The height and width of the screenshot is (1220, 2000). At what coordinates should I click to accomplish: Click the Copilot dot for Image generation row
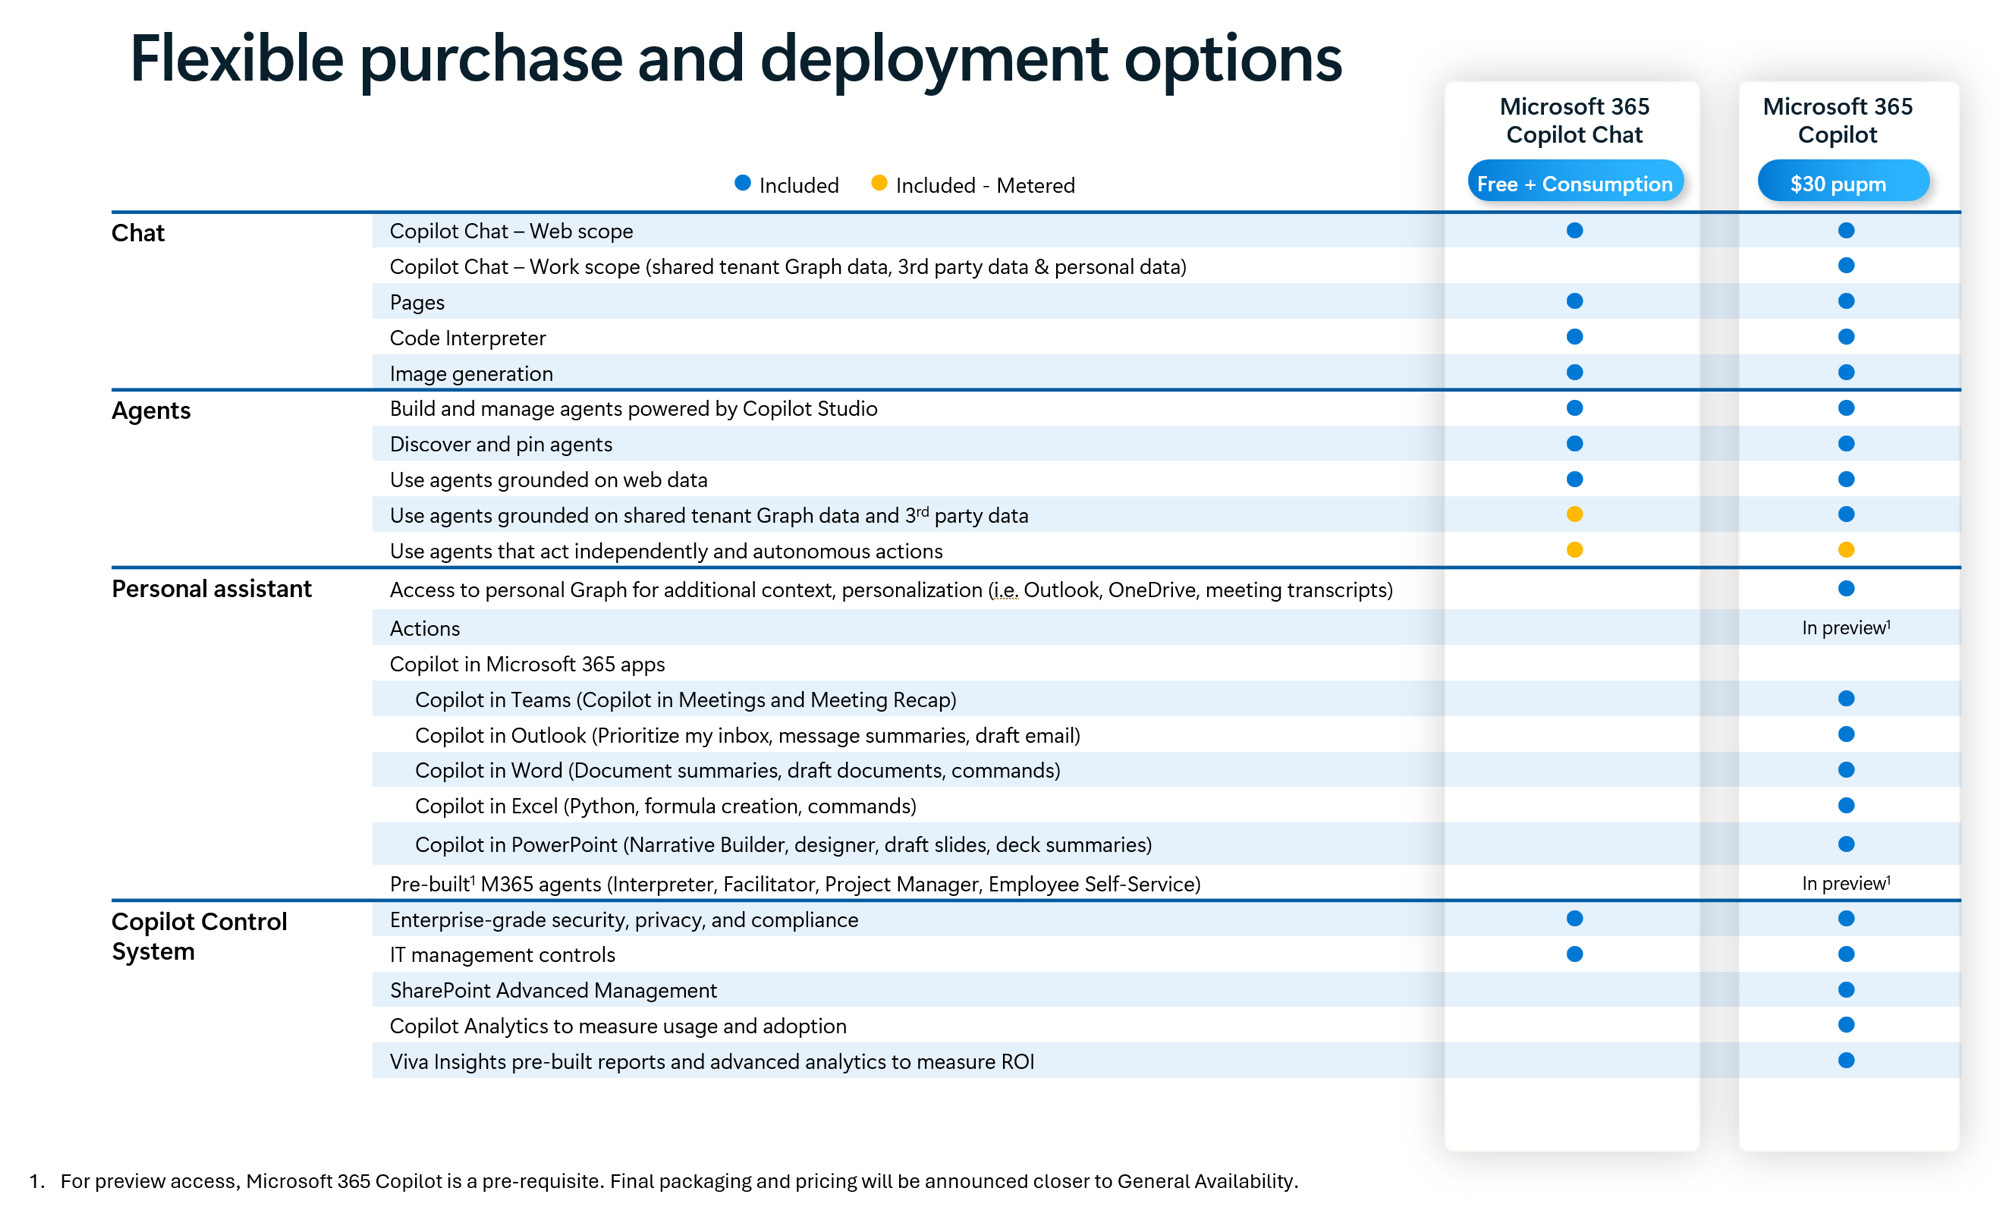tap(1846, 372)
